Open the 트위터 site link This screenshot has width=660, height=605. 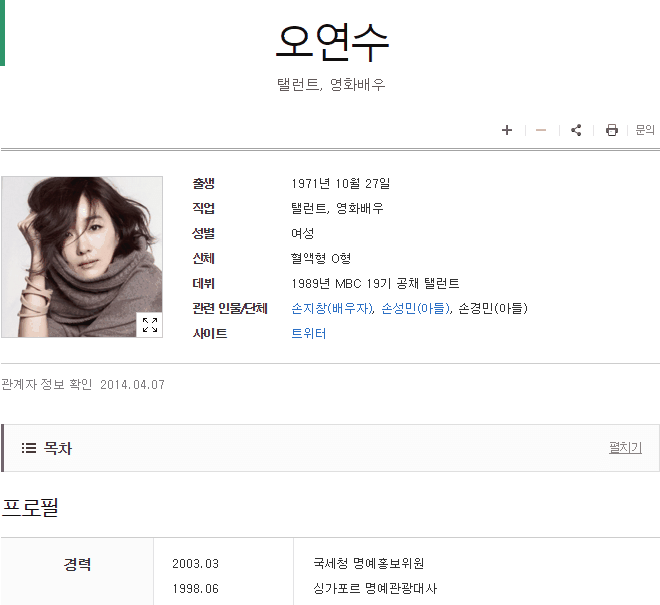coord(309,333)
